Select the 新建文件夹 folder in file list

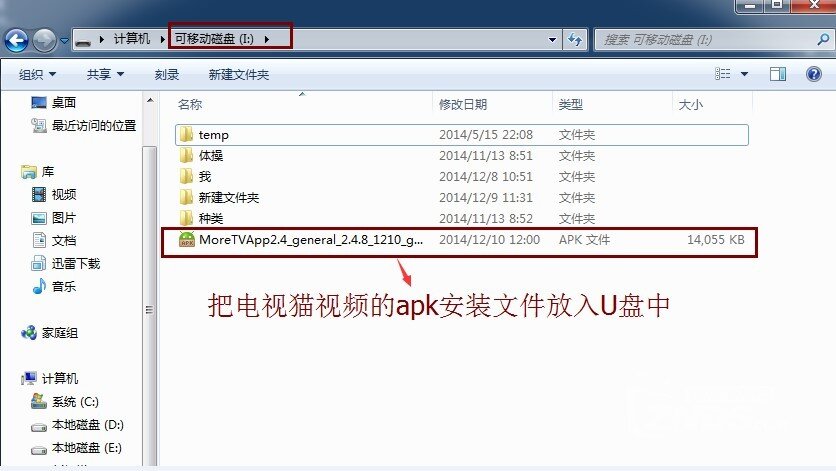[462, 197]
